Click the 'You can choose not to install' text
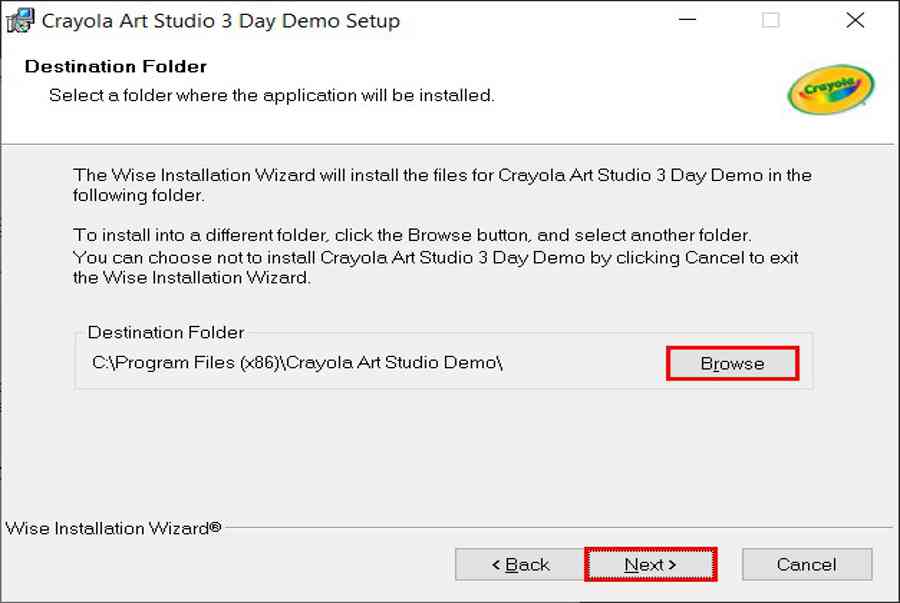Viewport: 900px width, 603px height. click(436, 267)
